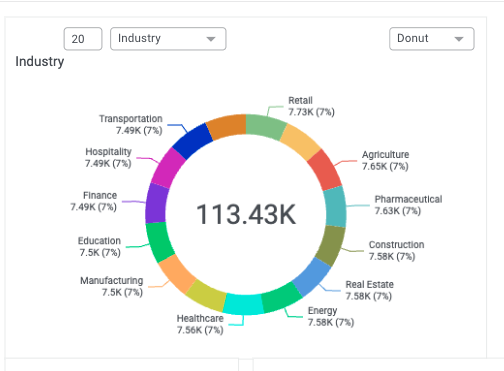Select the dark blue Transportation segment
This screenshot has height=371, width=504.
point(193,141)
